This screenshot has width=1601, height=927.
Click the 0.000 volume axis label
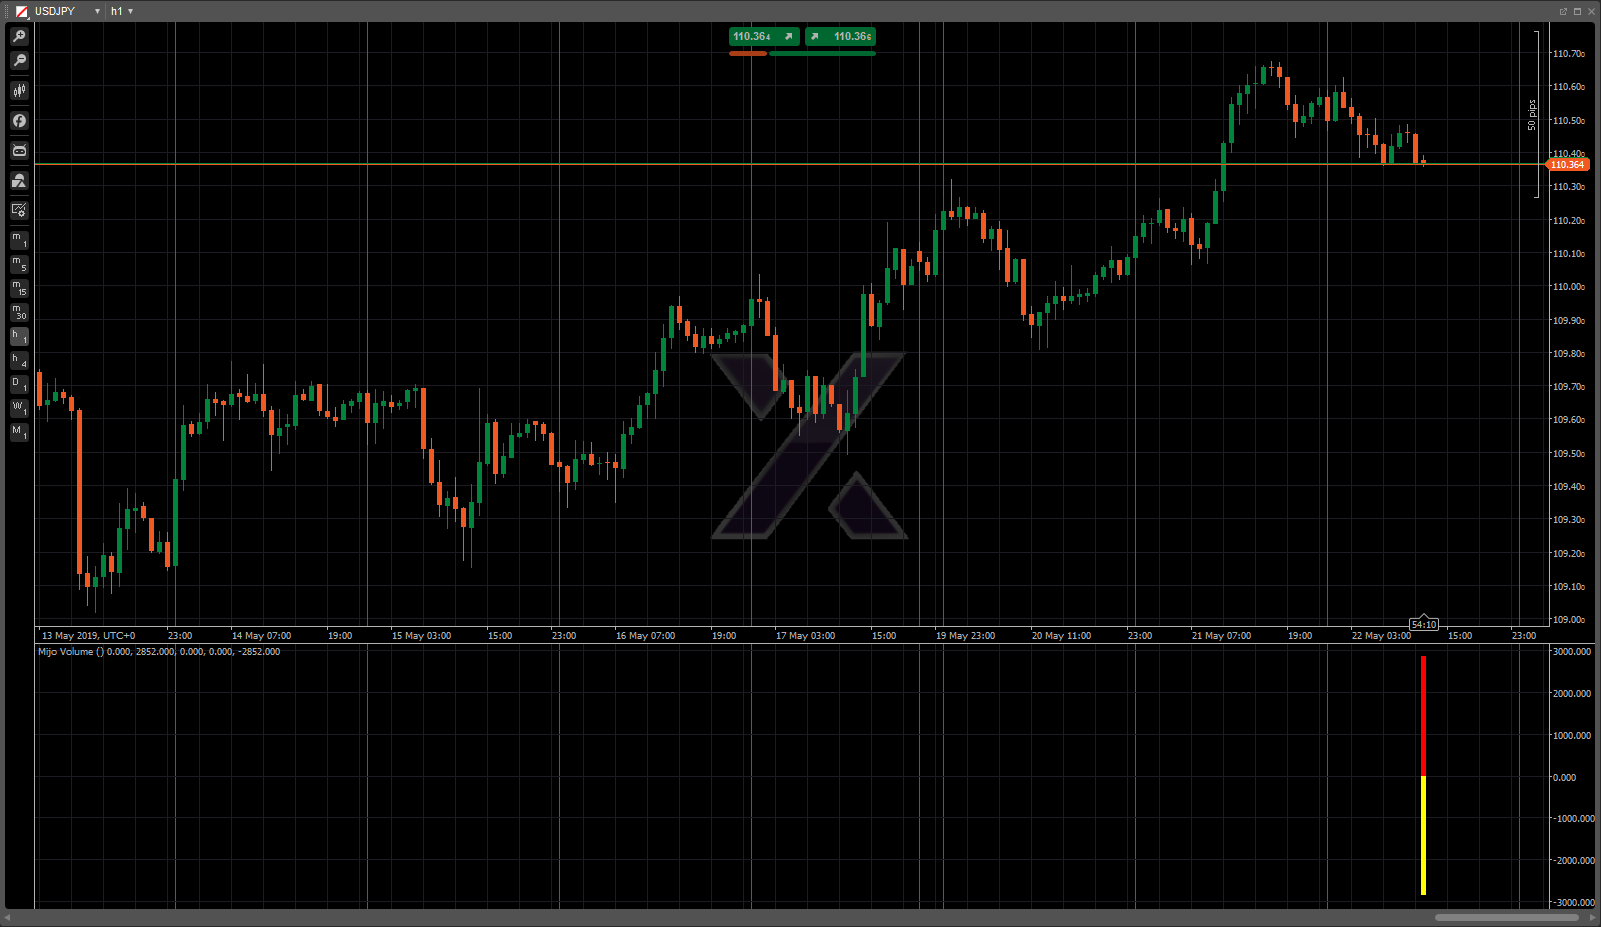(1564, 777)
